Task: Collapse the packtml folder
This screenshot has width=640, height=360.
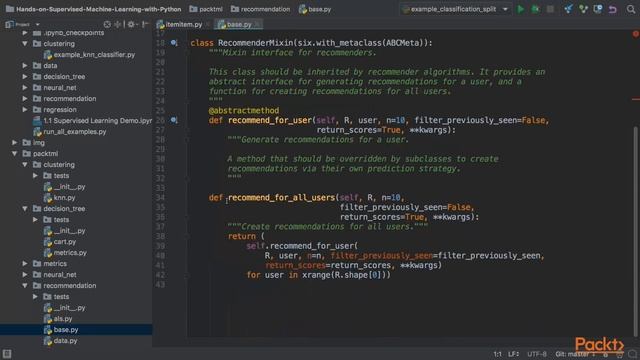Action: tap(14, 154)
